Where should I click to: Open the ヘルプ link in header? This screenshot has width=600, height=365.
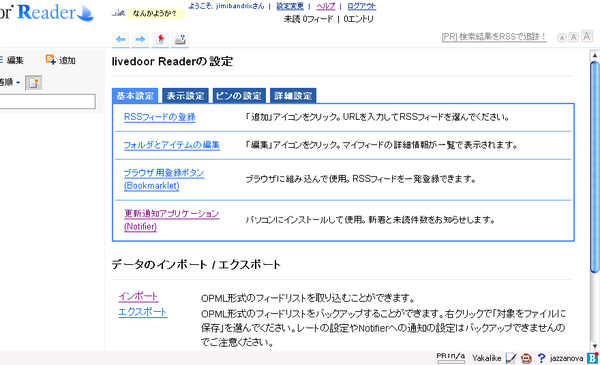click(x=326, y=6)
